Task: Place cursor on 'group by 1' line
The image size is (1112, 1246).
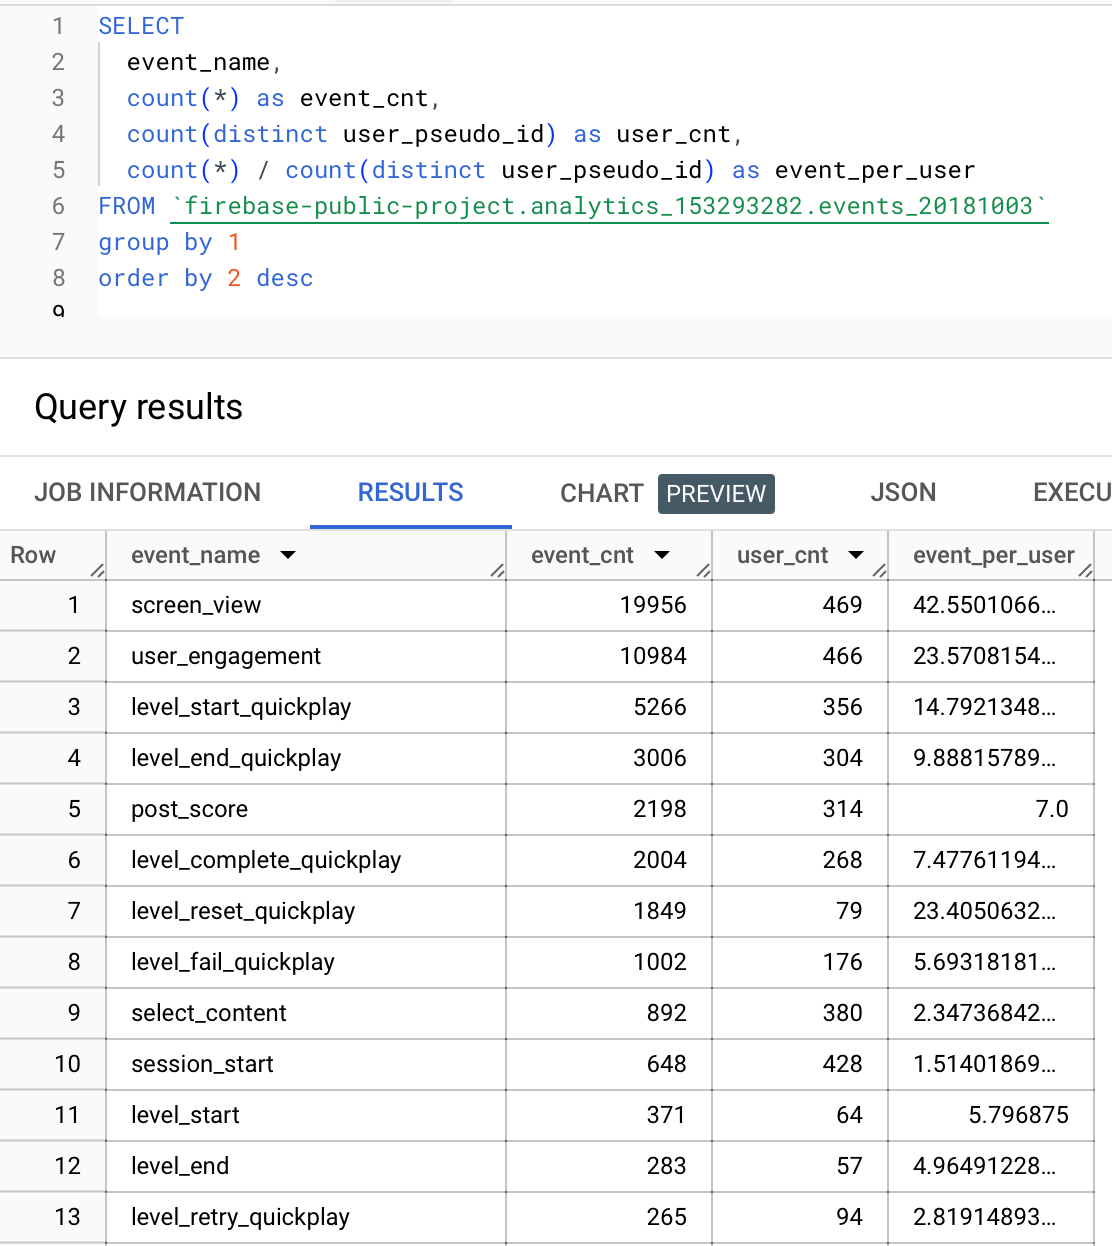Action: pos(169,242)
